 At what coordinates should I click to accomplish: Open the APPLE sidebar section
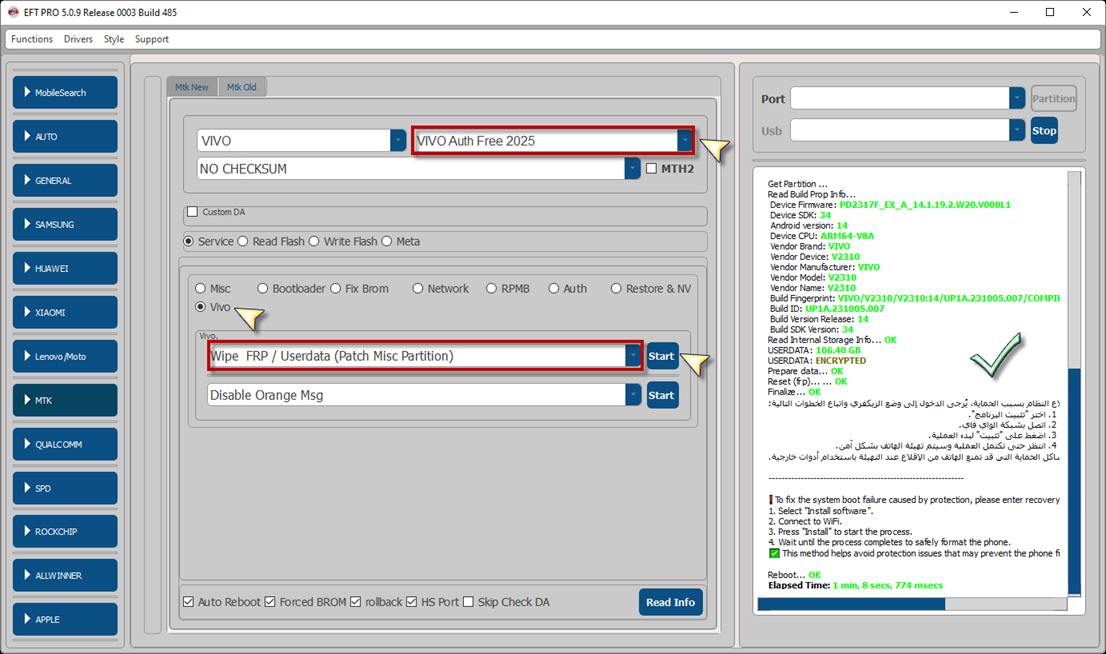65,619
